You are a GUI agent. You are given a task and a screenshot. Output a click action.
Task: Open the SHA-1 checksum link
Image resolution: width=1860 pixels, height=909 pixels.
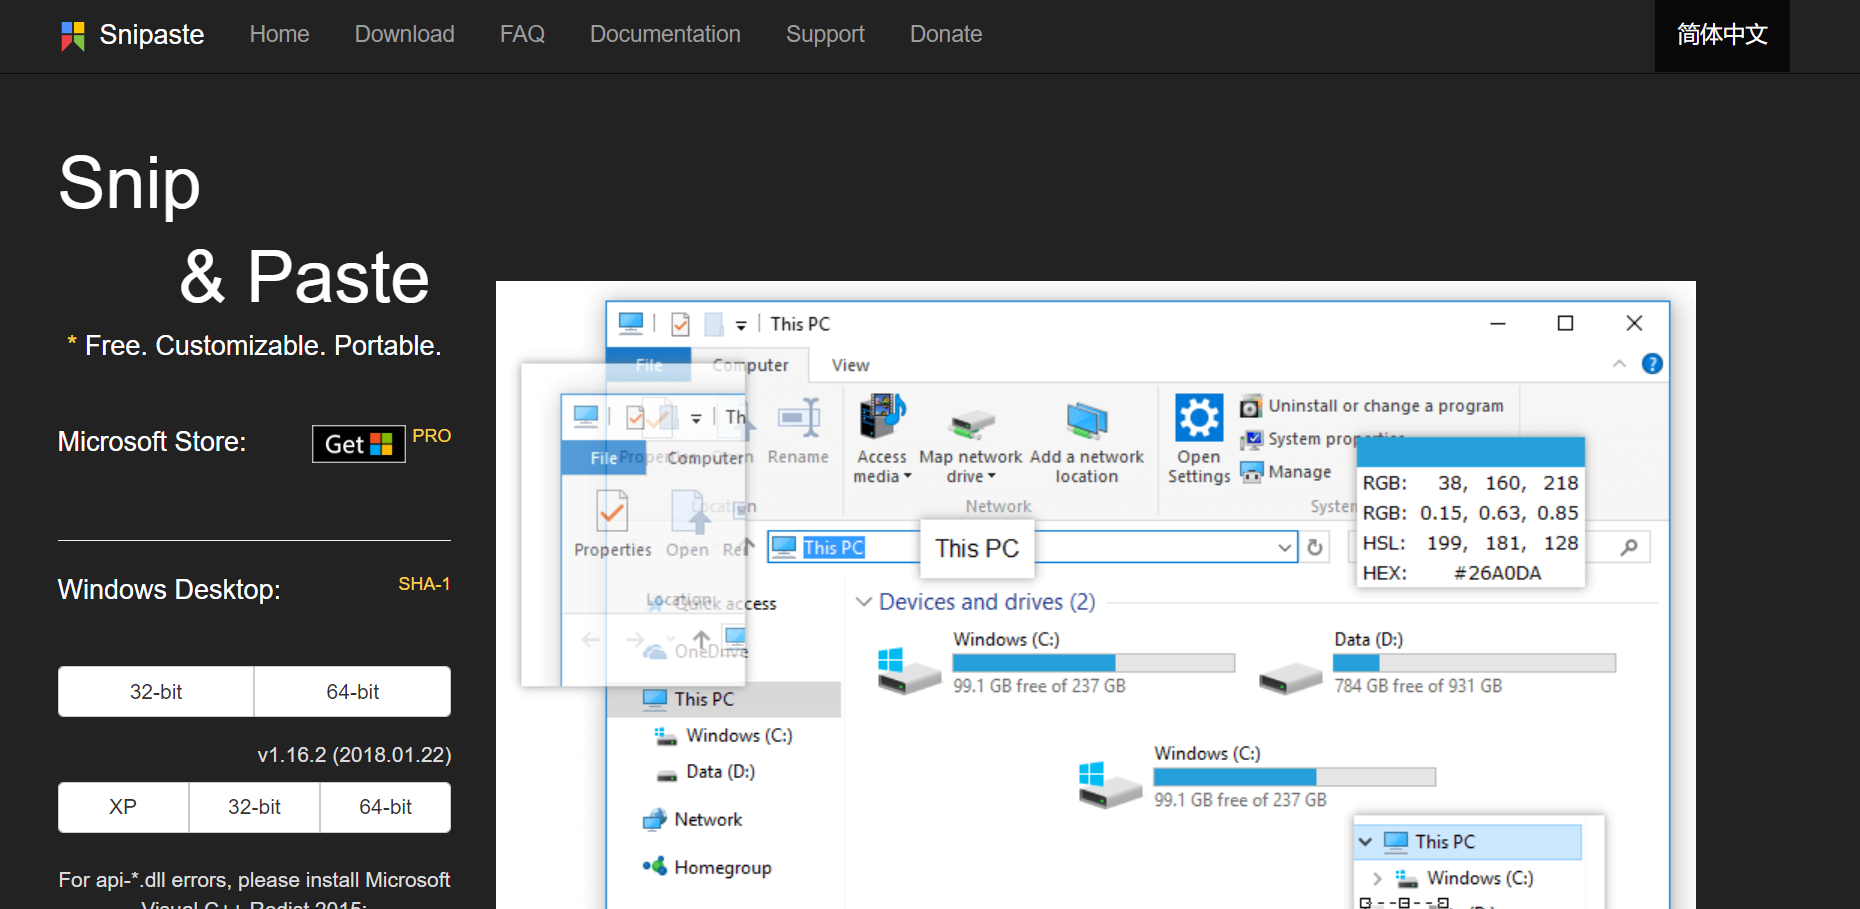[424, 584]
